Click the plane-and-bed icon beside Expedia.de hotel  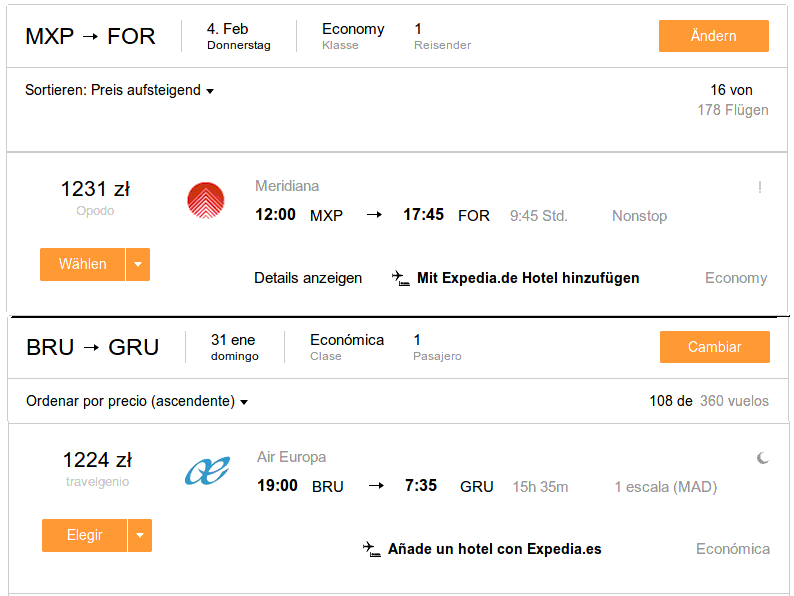tap(401, 278)
